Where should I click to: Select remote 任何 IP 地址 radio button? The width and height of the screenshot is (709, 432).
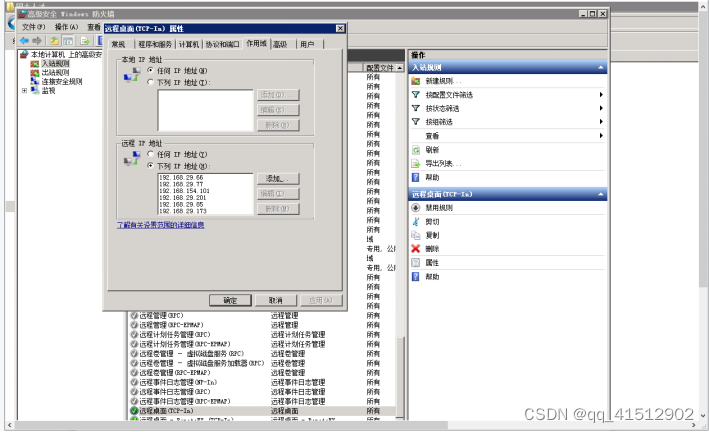click(150, 154)
